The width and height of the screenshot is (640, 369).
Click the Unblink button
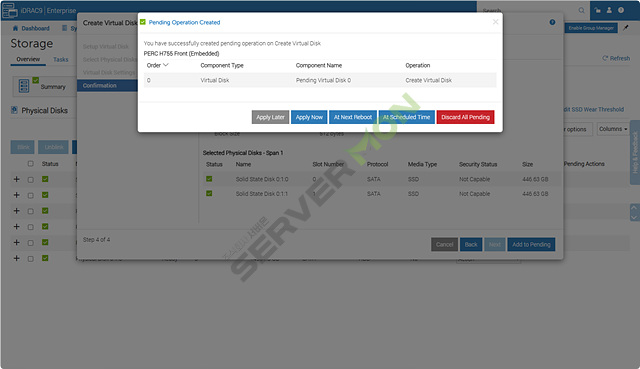54,147
